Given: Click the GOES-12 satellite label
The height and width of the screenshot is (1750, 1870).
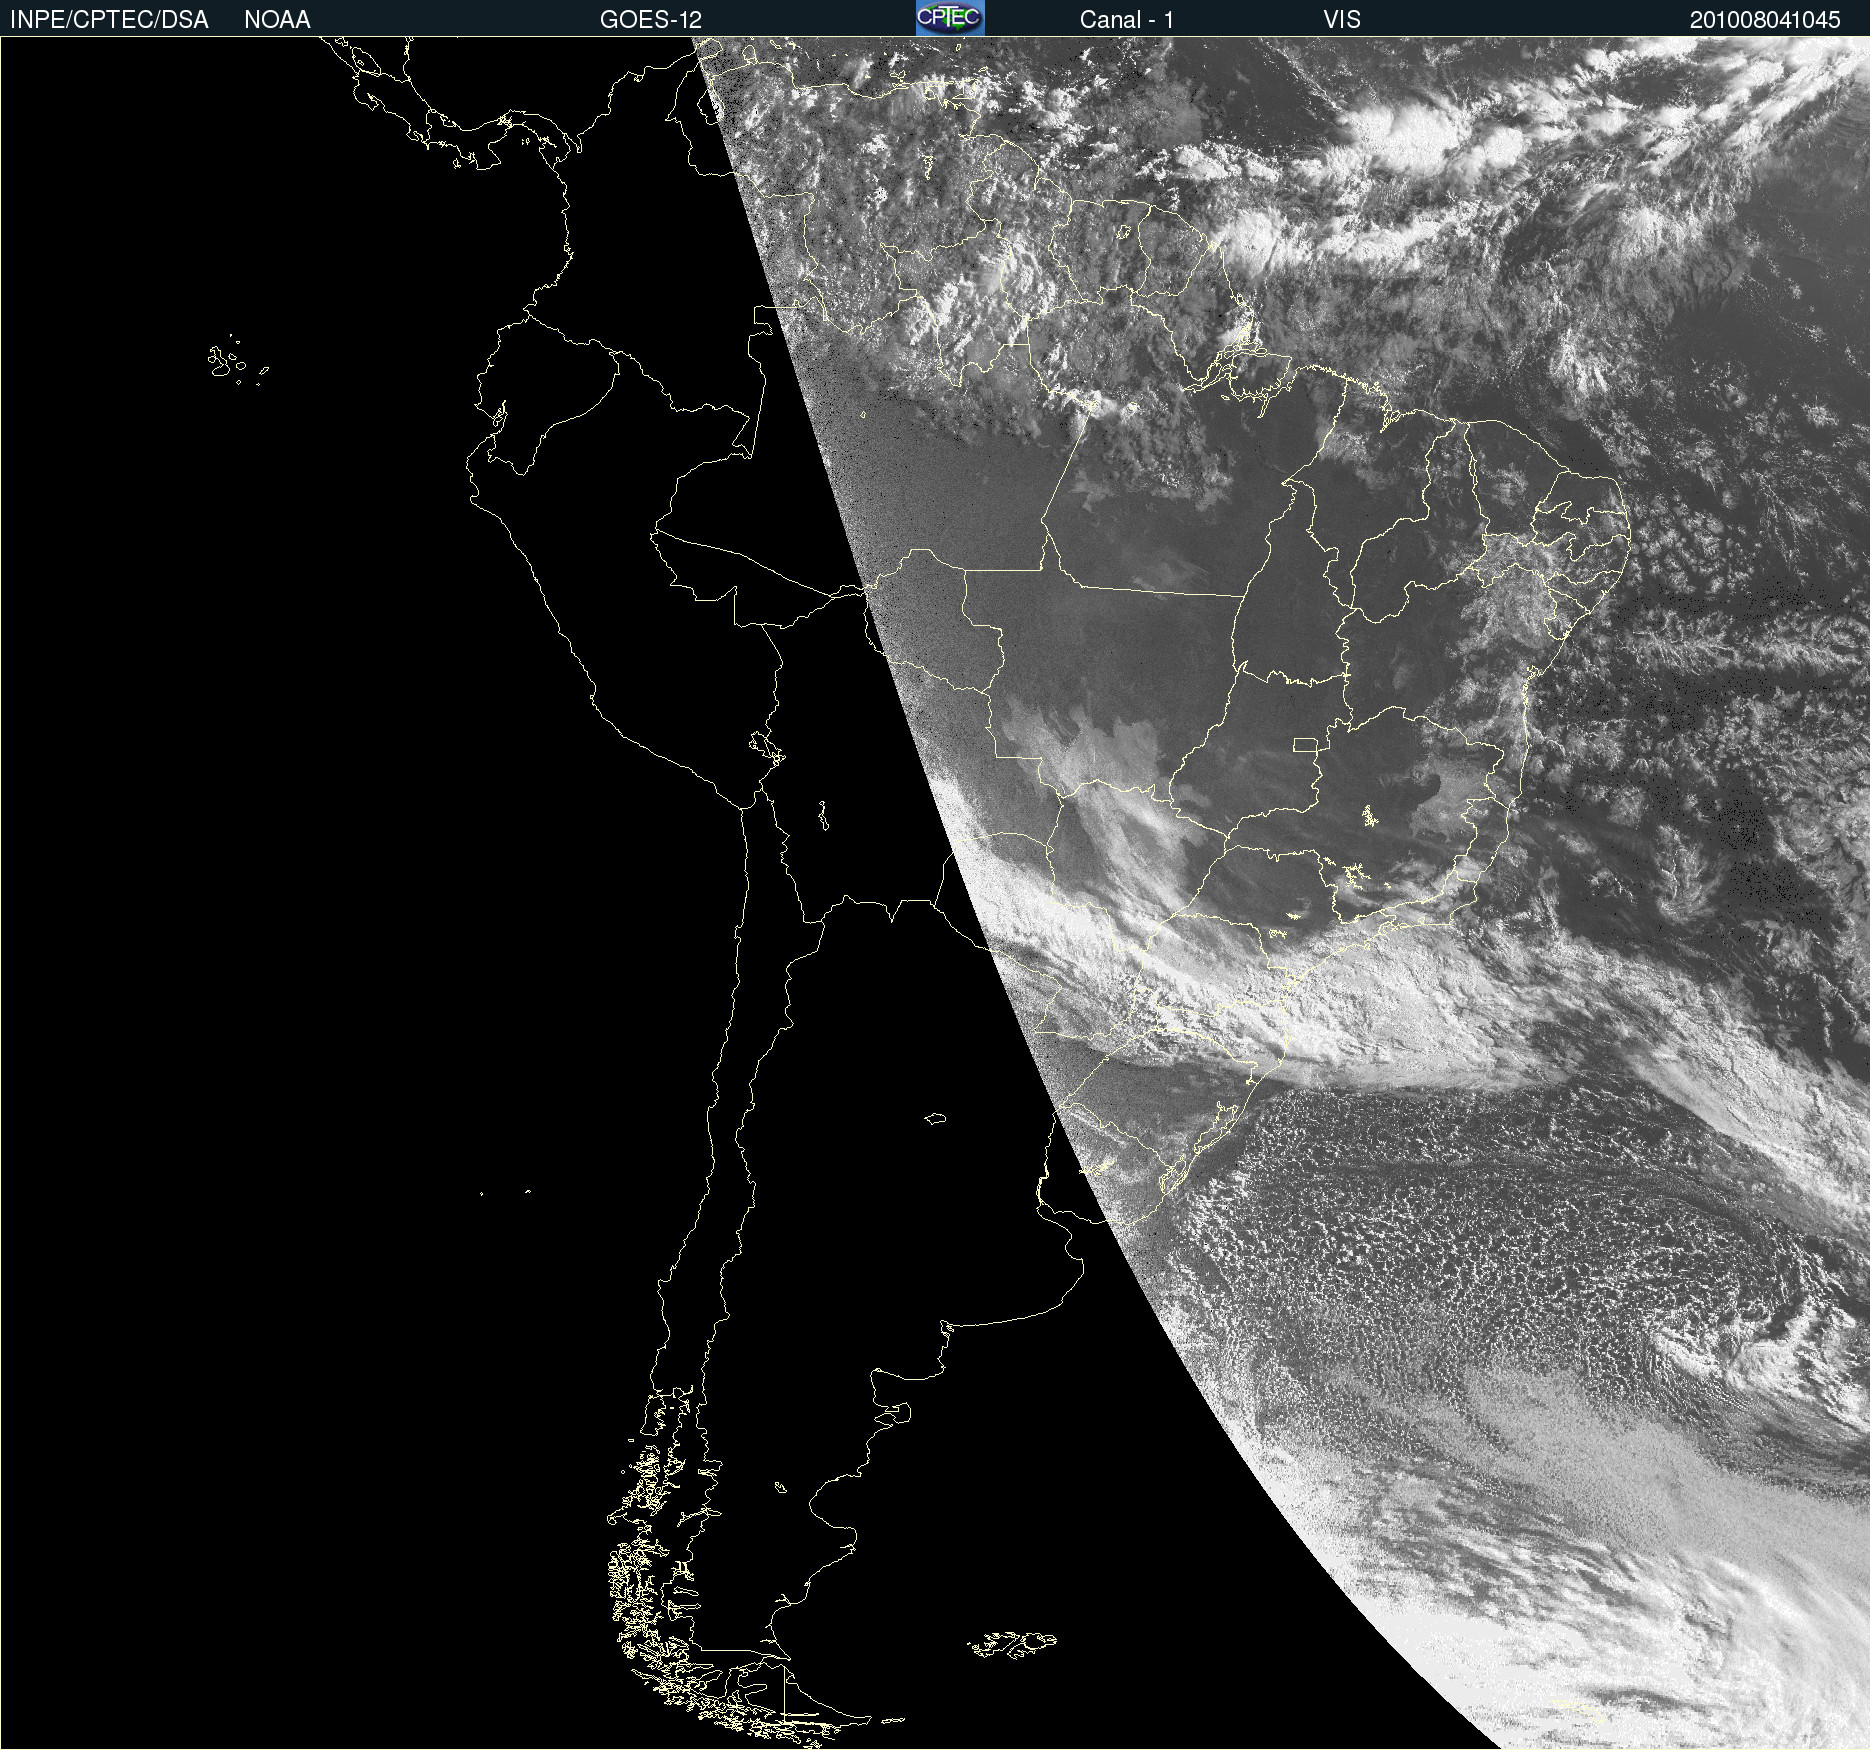Looking at the screenshot, I should [651, 20].
